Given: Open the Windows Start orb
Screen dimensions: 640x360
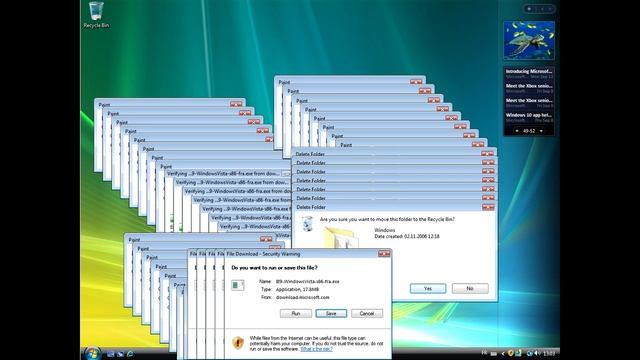Looking at the screenshot, I should point(93,353).
